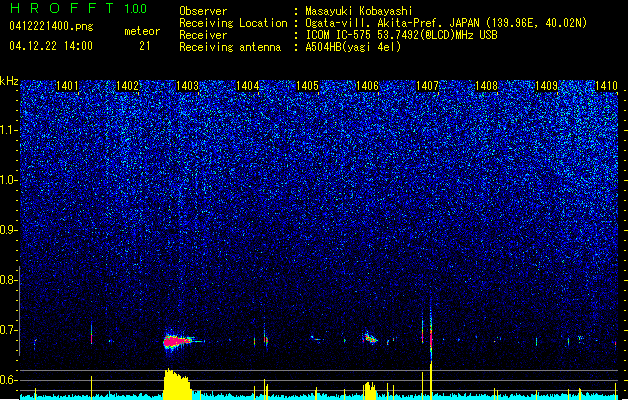Click the large yellow intensity block below 1403
The image size is (629, 400).
[x=177, y=384]
